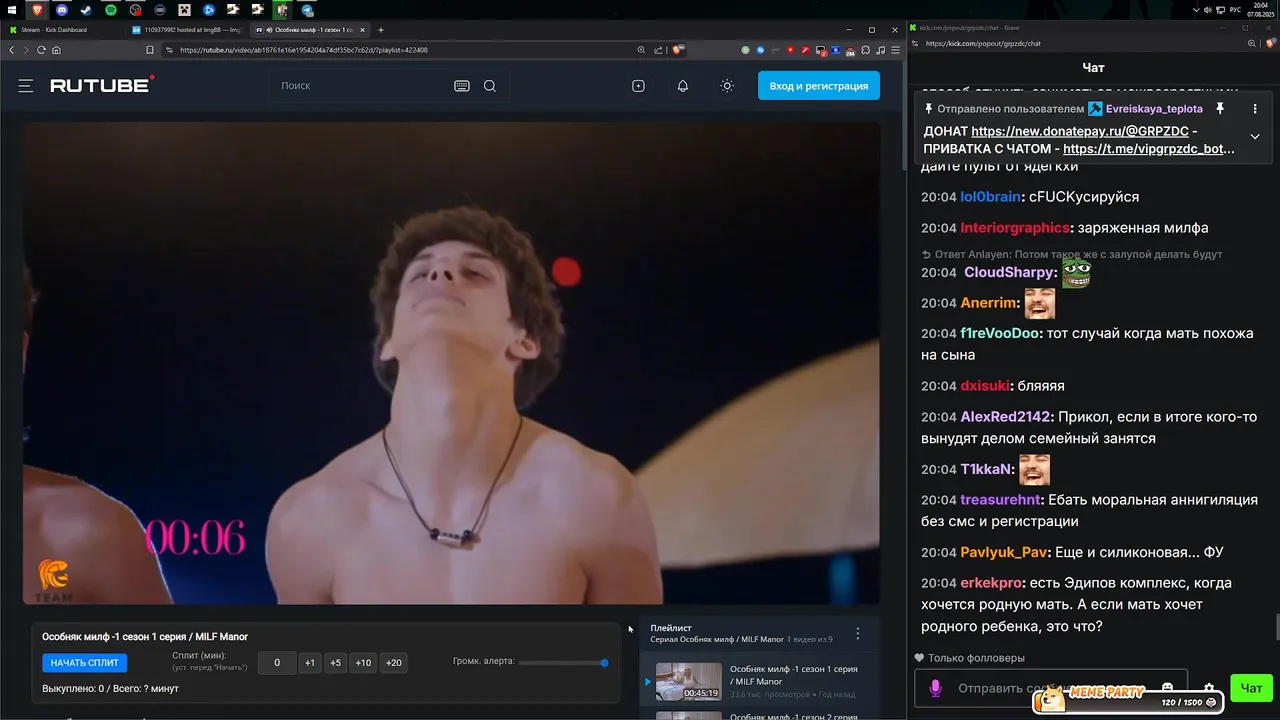Click chat username lol0brain
Viewport: 1280px width, 720px height.
coord(990,197)
